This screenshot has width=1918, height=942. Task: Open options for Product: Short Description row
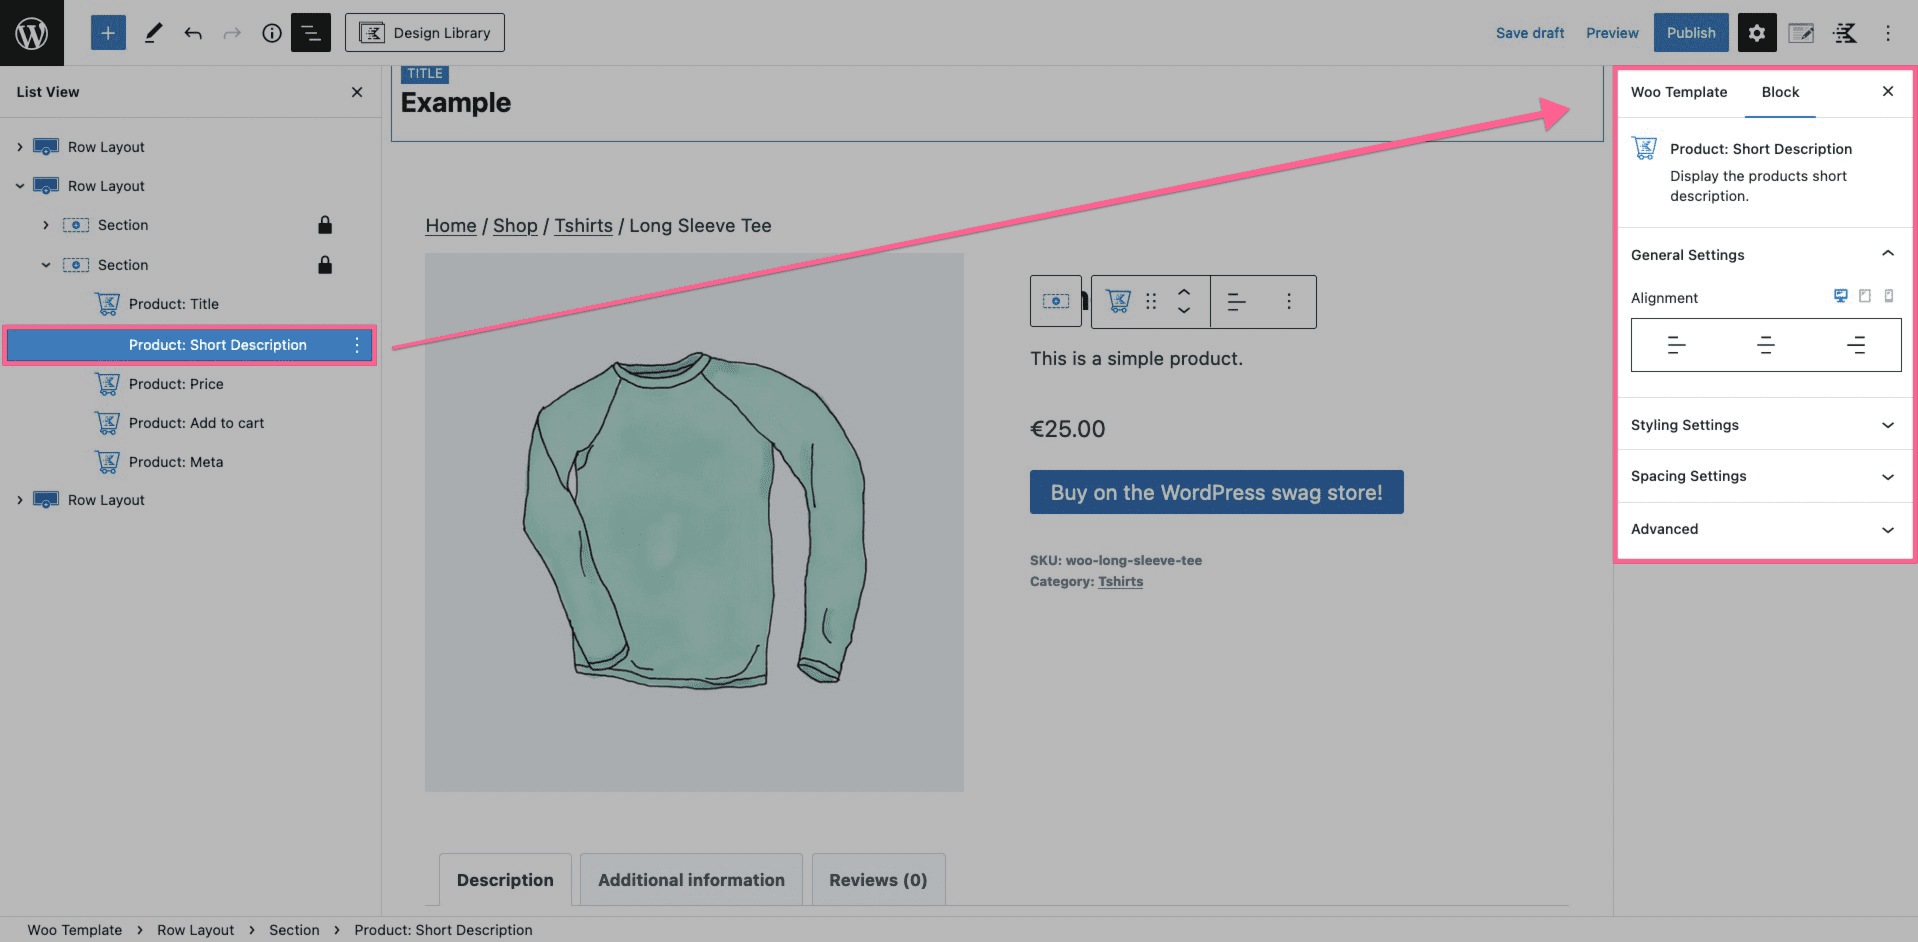tap(357, 345)
